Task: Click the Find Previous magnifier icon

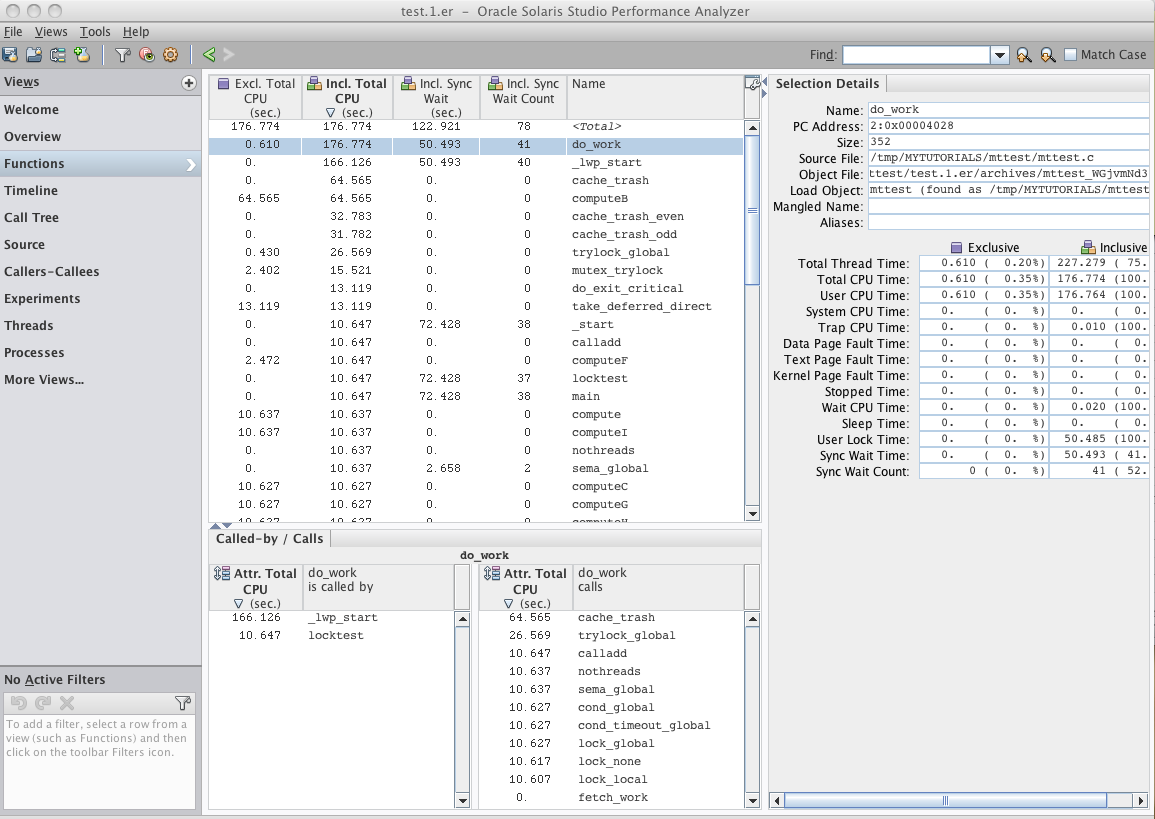Action: [x=1024, y=55]
